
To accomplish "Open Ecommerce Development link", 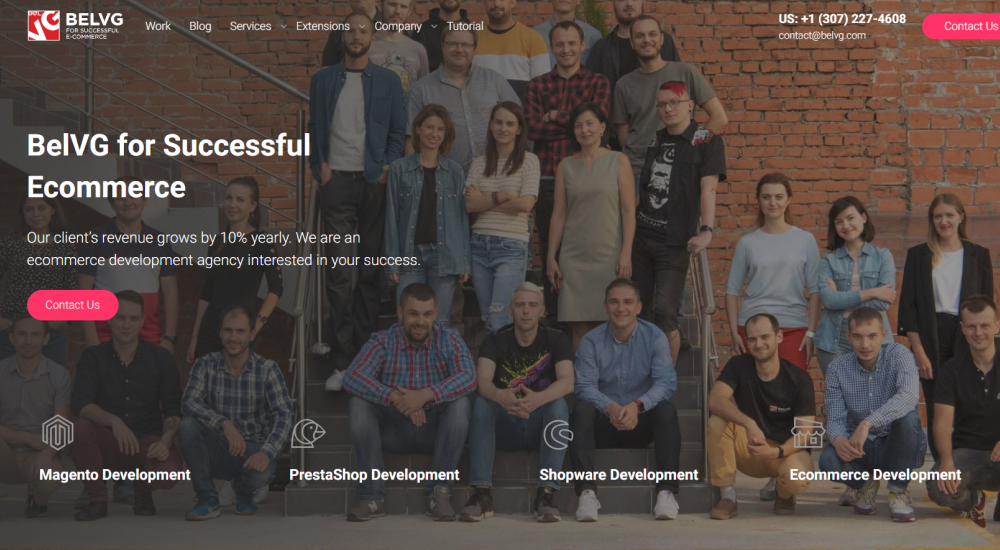I will (875, 475).
